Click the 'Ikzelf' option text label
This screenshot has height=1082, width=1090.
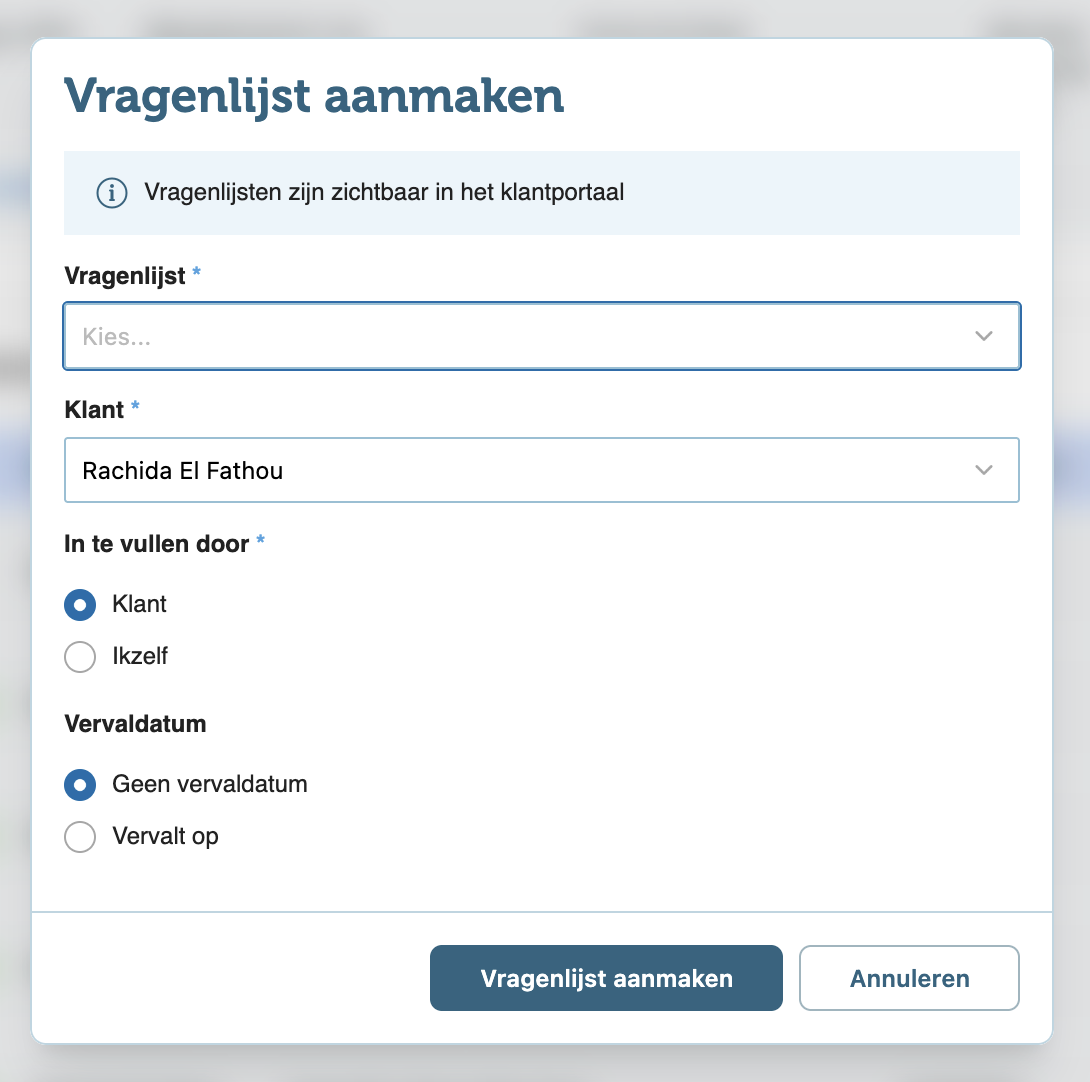coord(140,656)
